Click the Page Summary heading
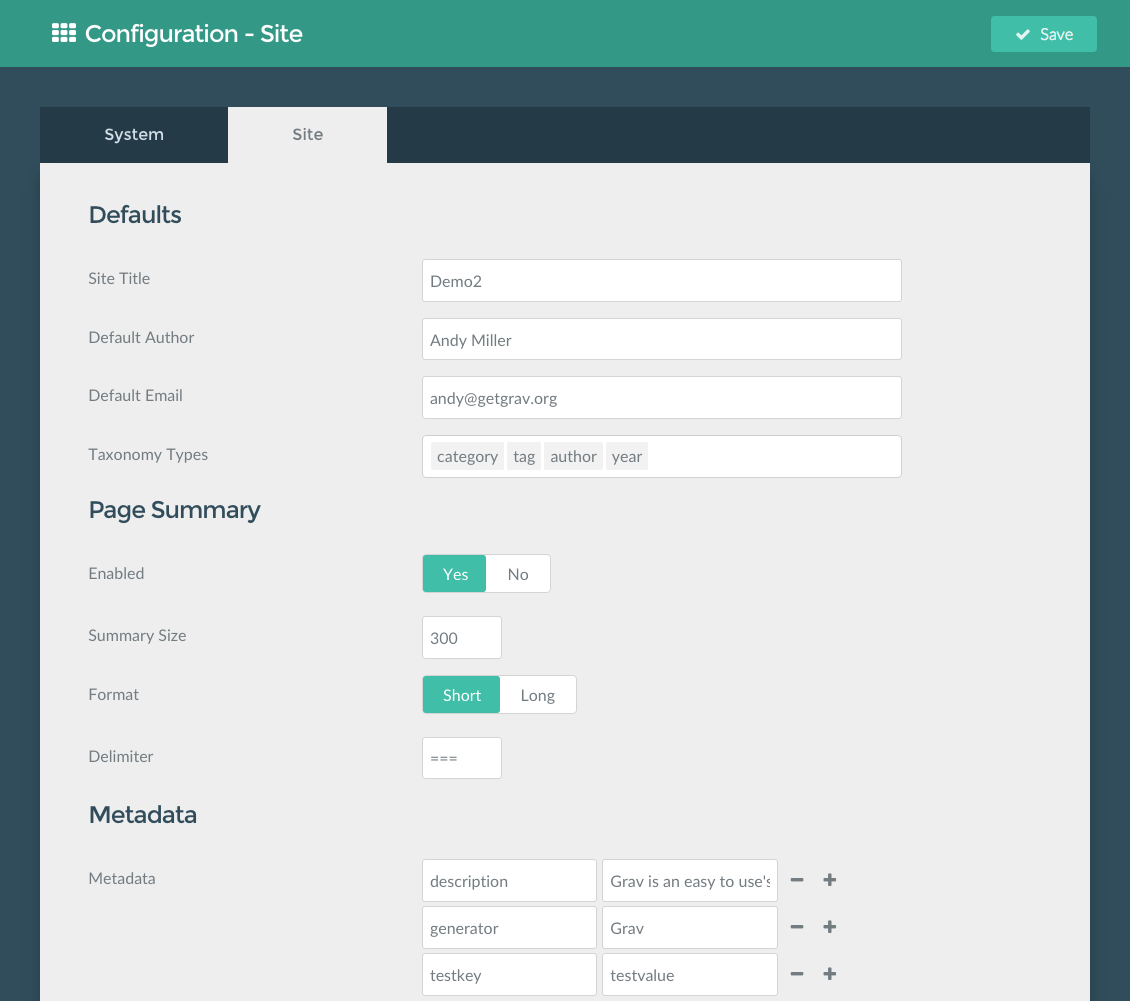This screenshot has height=1001, width=1130. (x=174, y=510)
